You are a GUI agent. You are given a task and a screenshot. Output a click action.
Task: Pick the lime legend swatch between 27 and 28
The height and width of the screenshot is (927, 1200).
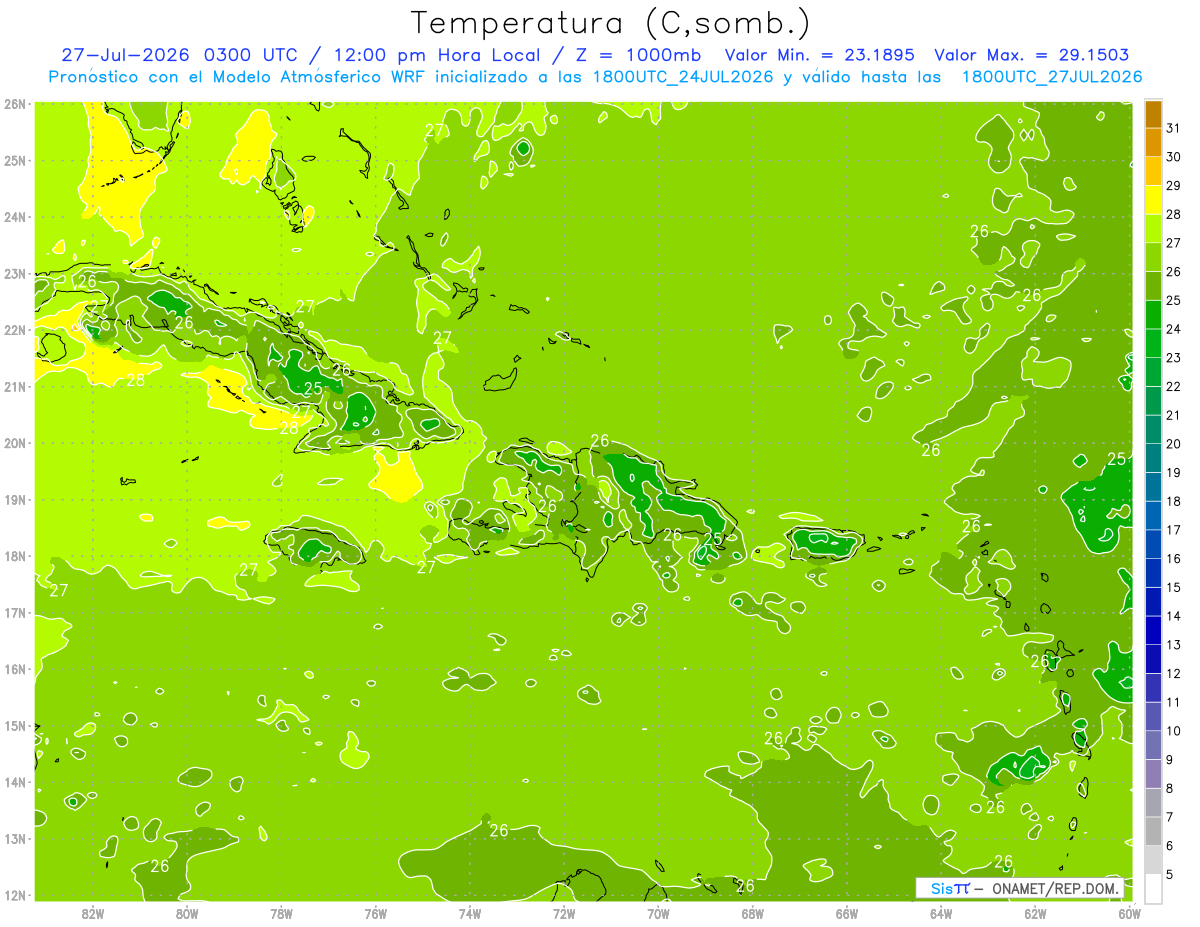point(1153,228)
